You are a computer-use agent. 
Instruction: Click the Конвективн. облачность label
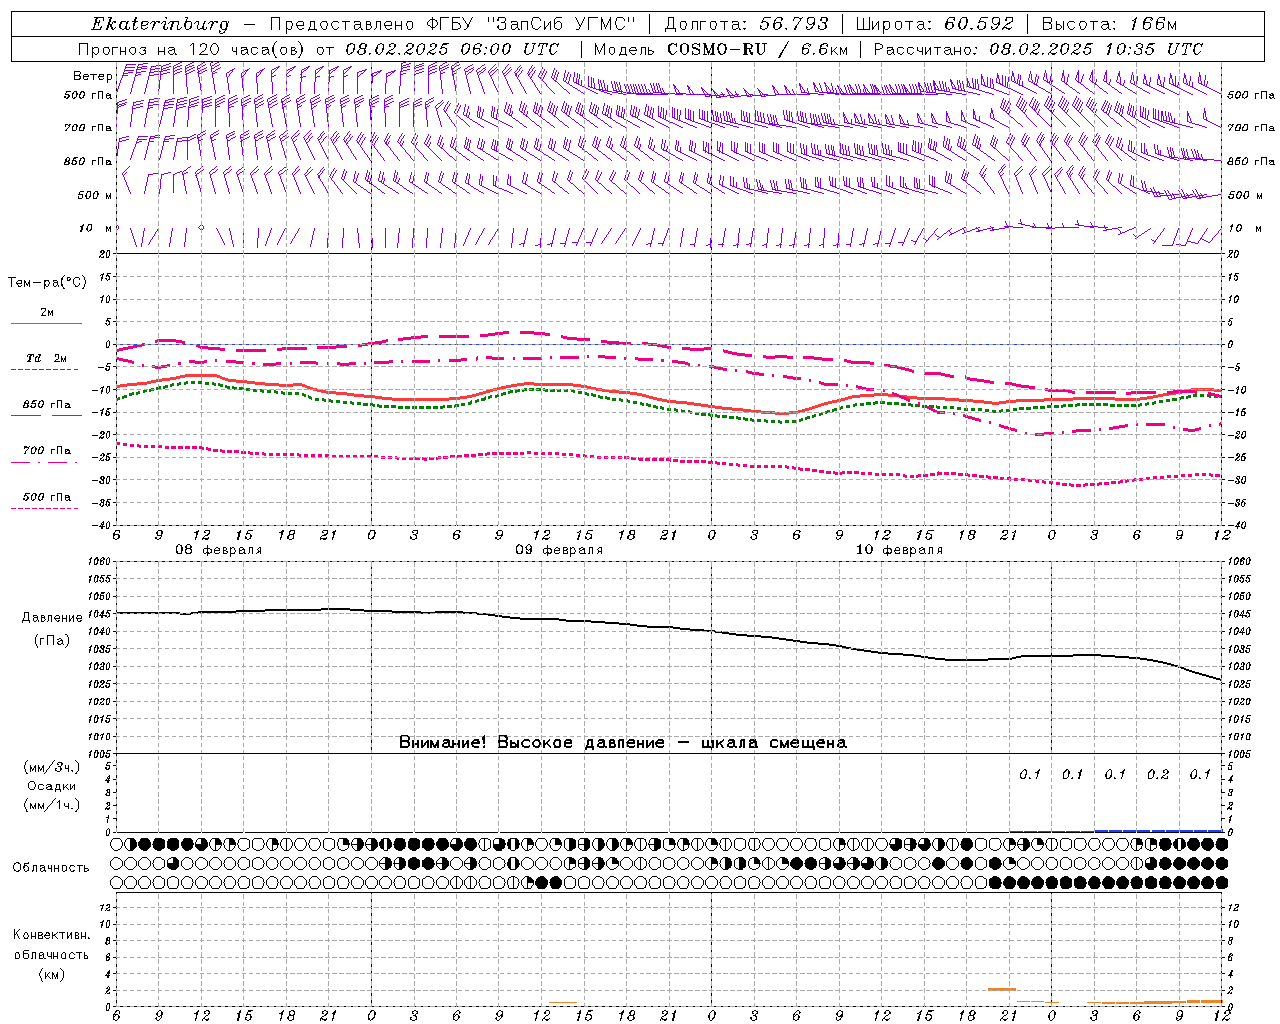(x=52, y=944)
